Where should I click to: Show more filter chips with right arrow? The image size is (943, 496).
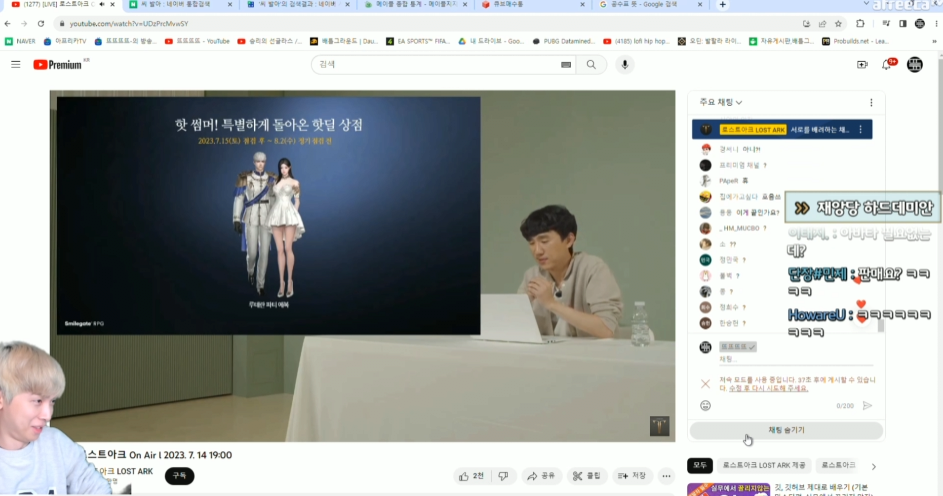click(x=874, y=466)
